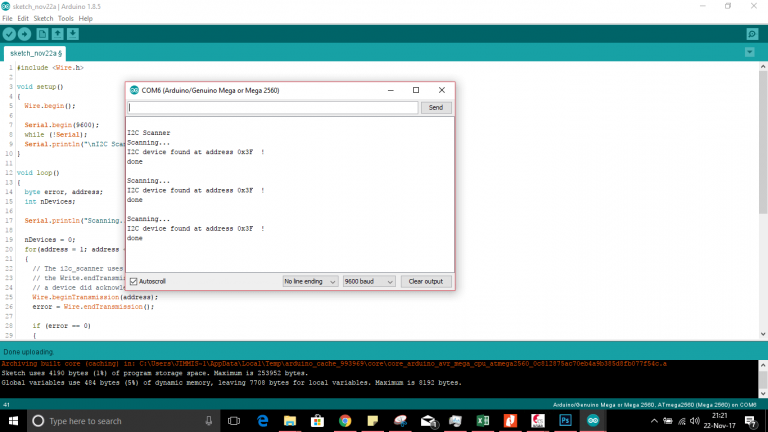Viewport: 768px width, 432px height.
Task: Click the red-and-white app icon beside Photoshop
Action: 538,421
